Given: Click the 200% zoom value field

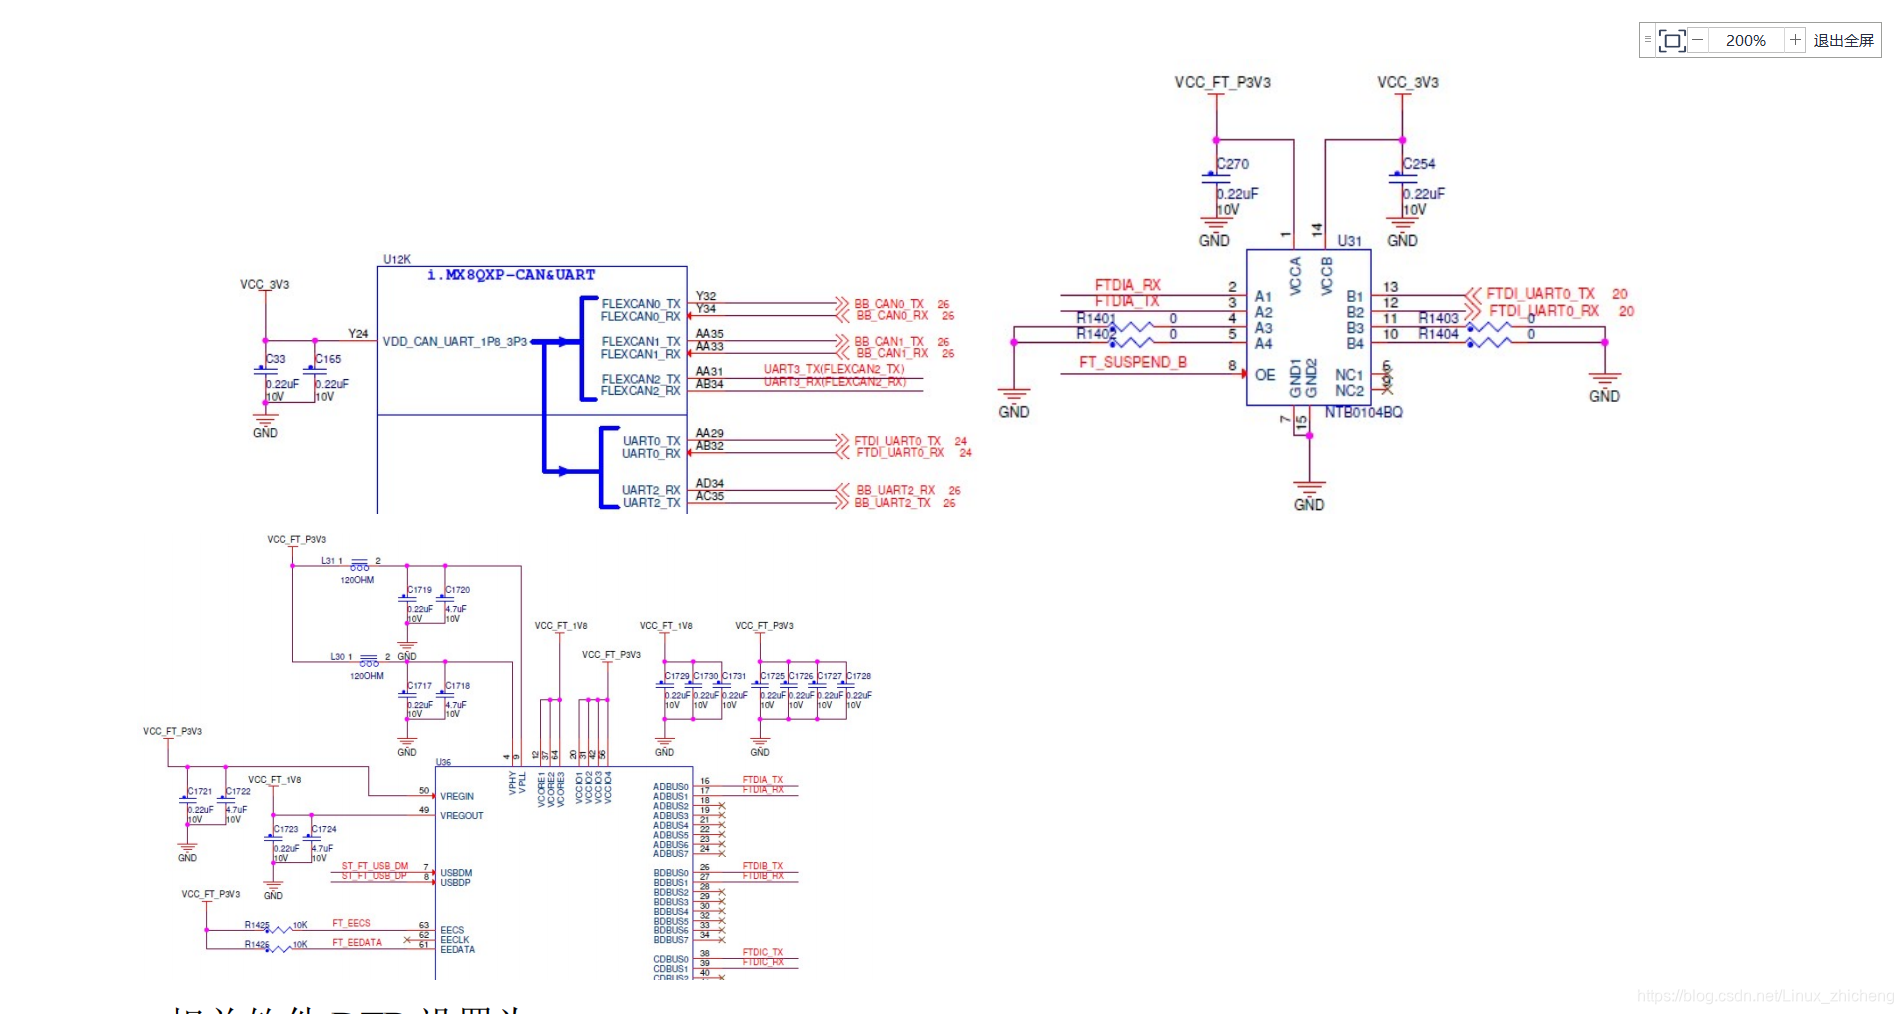Looking at the screenshot, I should 1746,40.
